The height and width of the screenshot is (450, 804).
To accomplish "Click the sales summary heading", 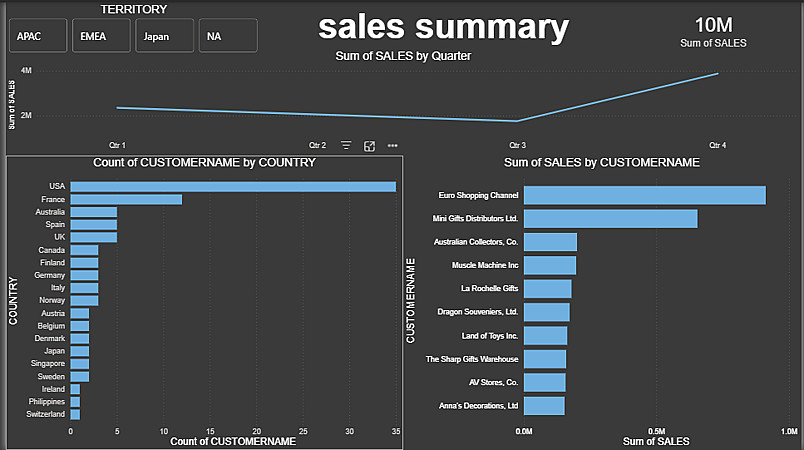I will (444, 27).
